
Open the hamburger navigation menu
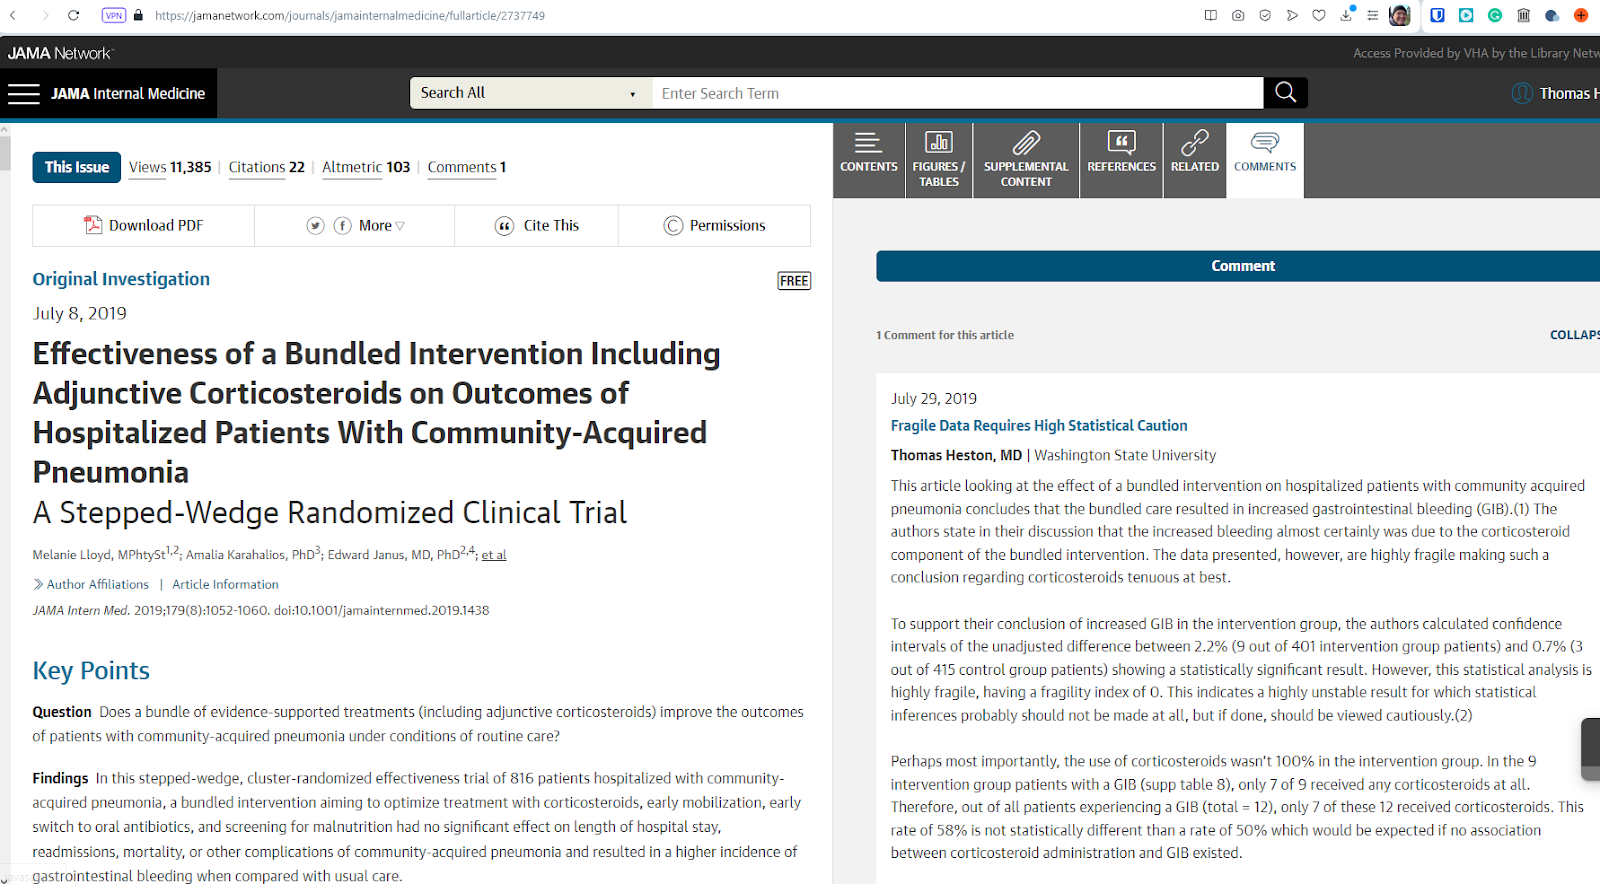24,94
